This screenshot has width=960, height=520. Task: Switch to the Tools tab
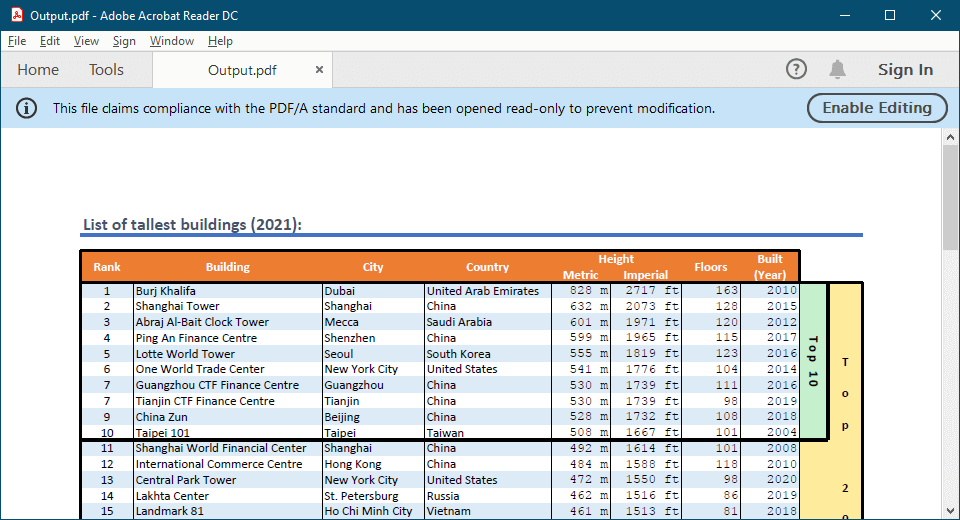[x=106, y=70]
